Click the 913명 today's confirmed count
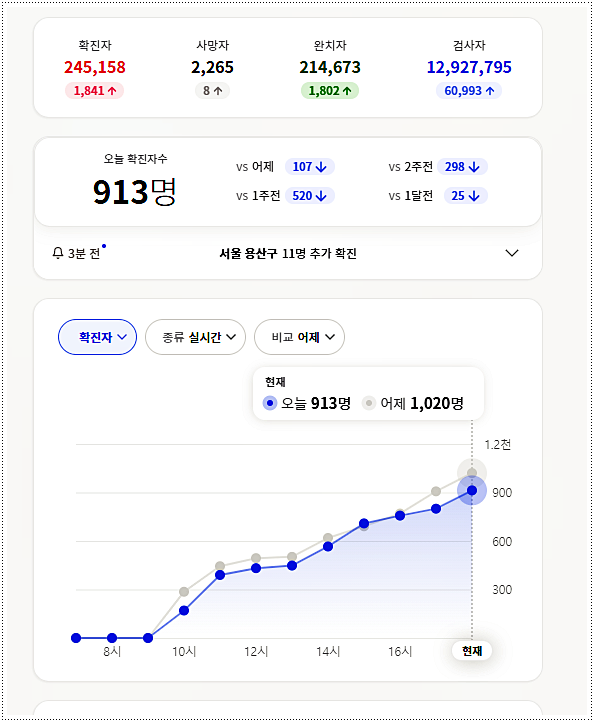 (134, 192)
